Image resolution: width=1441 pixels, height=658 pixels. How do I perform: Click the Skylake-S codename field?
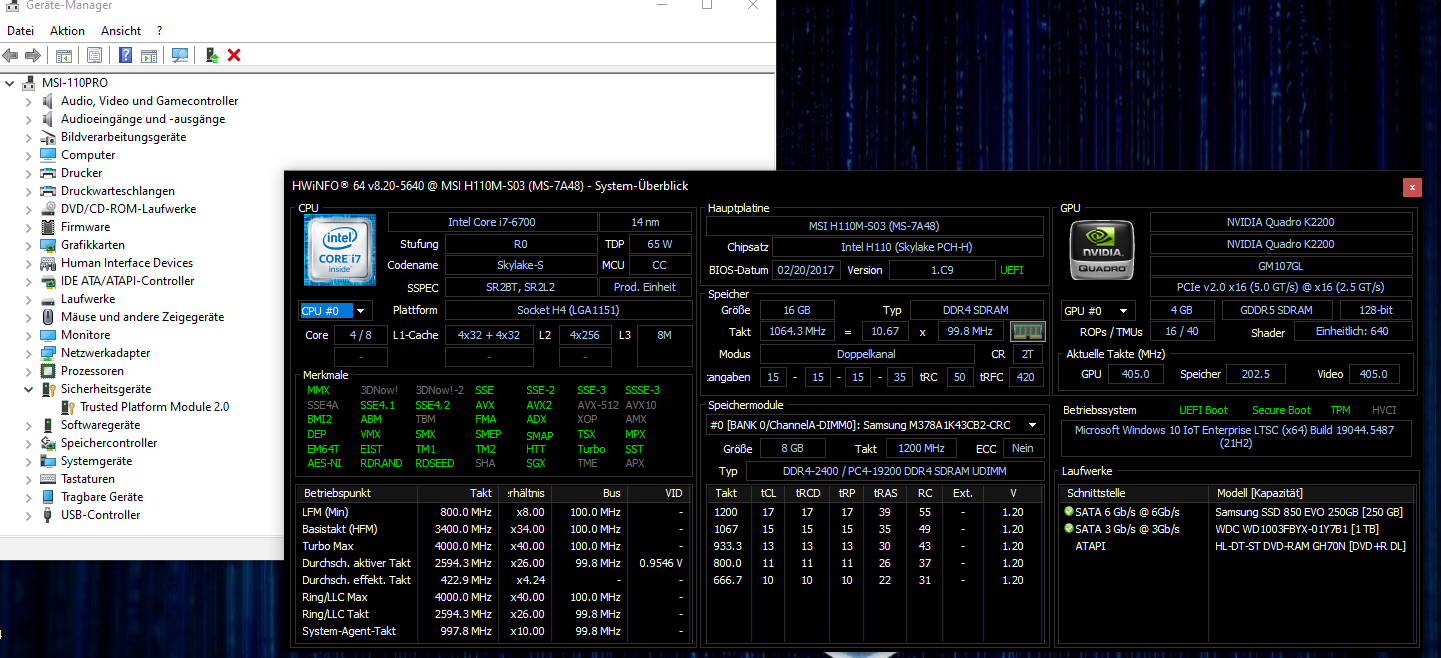tap(521, 265)
